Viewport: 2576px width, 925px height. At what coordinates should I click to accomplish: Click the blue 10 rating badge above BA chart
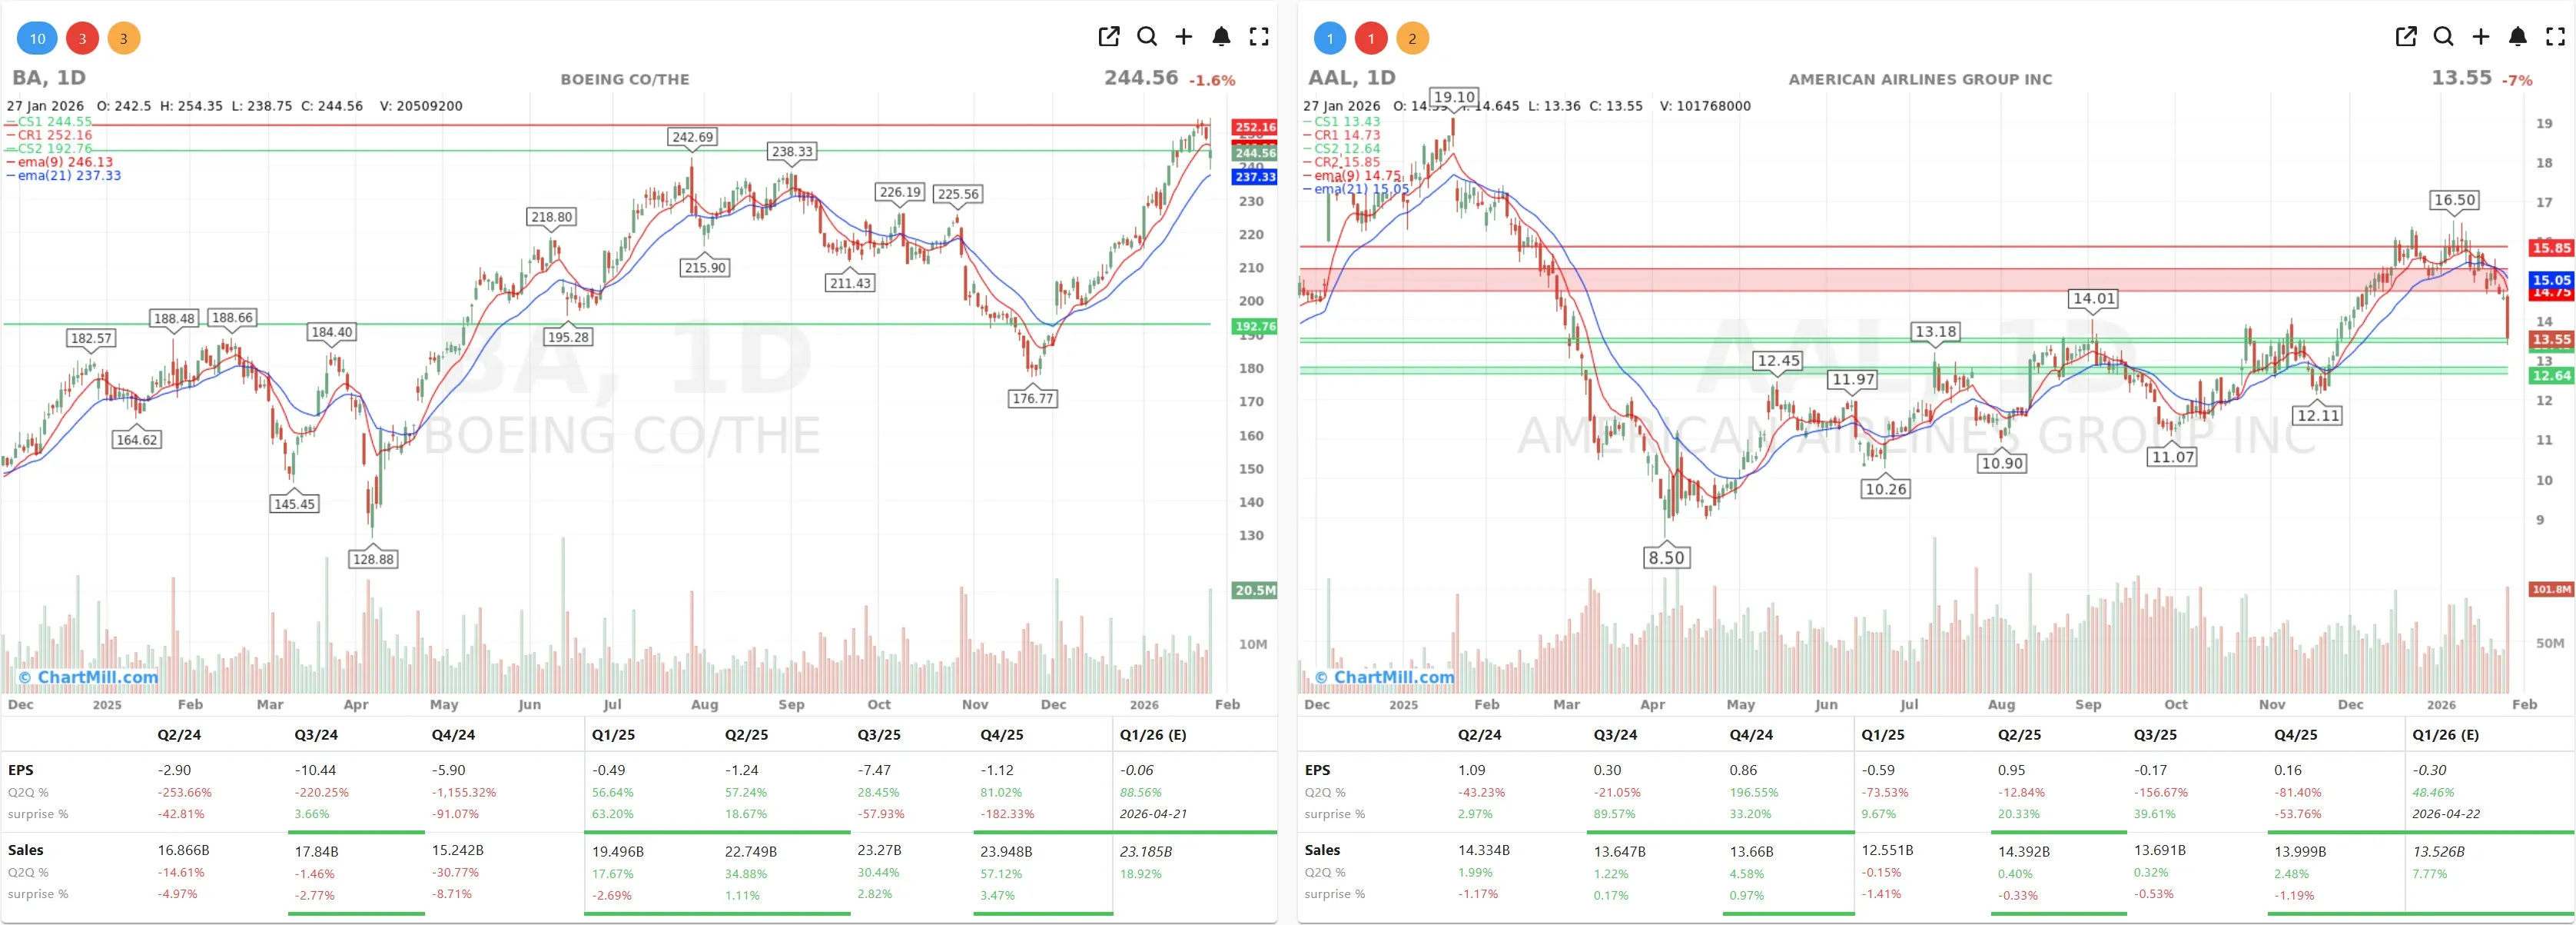[37, 38]
